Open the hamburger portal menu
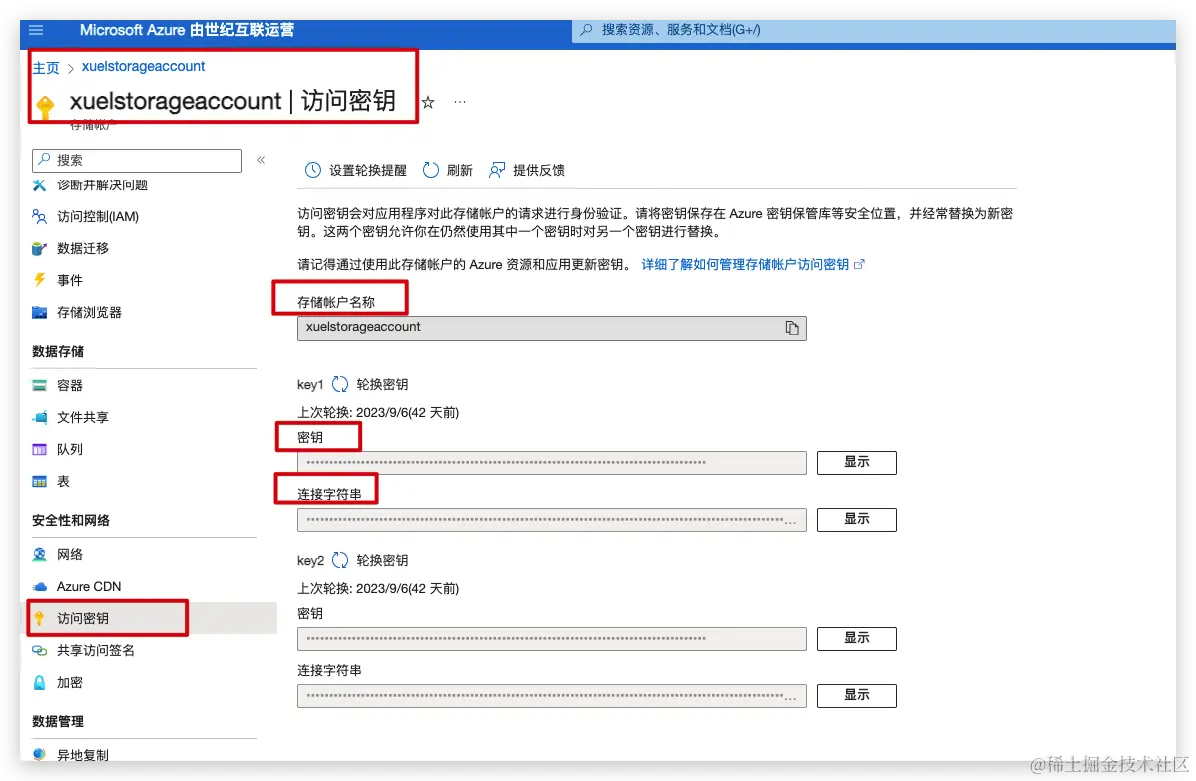The height and width of the screenshot is (781, 1196). click(x=36, y=30)
